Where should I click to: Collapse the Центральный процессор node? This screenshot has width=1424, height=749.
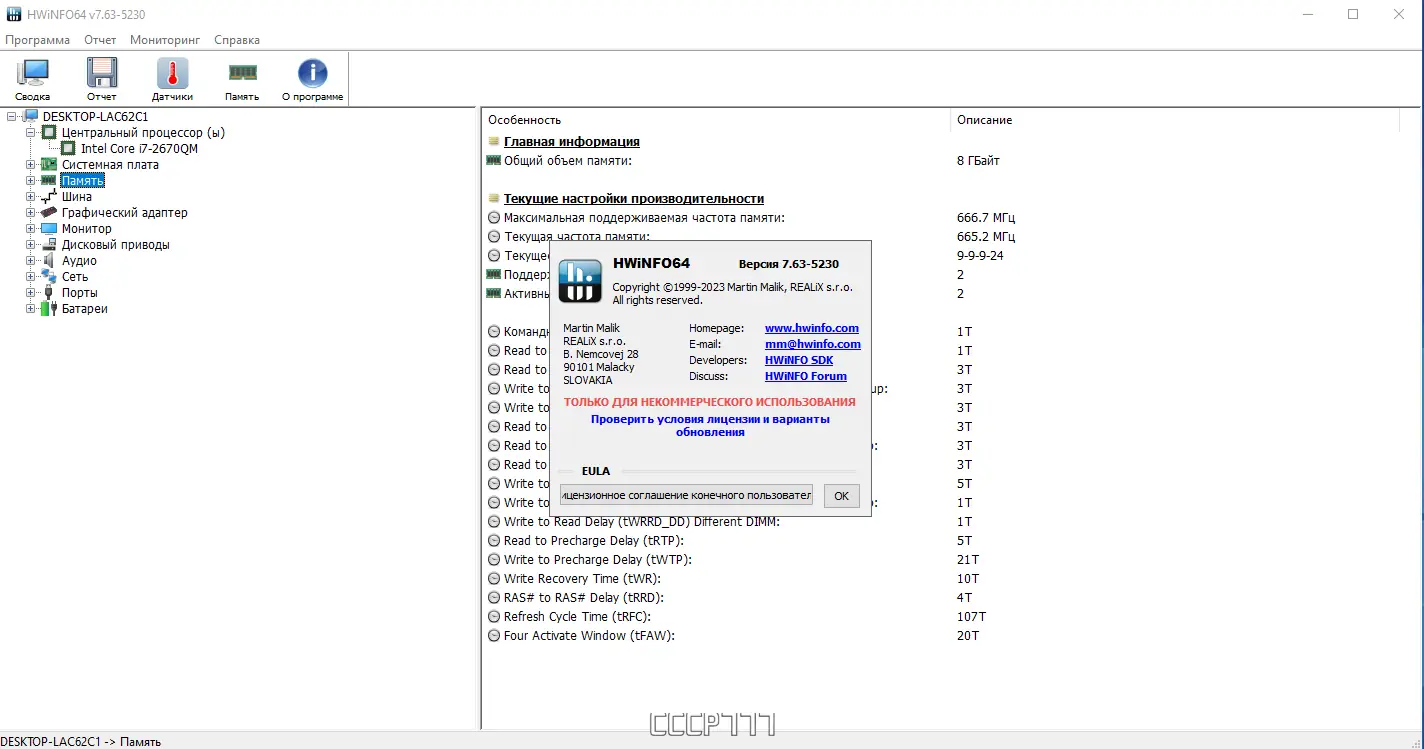30,133
